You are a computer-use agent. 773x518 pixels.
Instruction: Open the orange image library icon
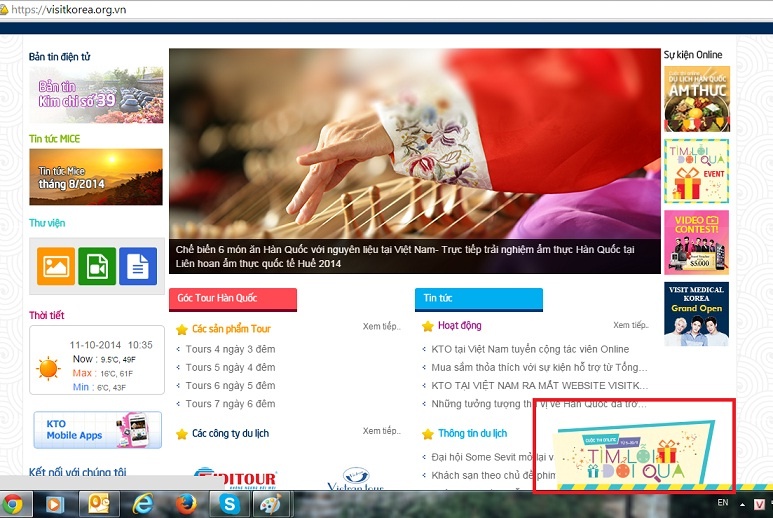[x=56, y=265]
